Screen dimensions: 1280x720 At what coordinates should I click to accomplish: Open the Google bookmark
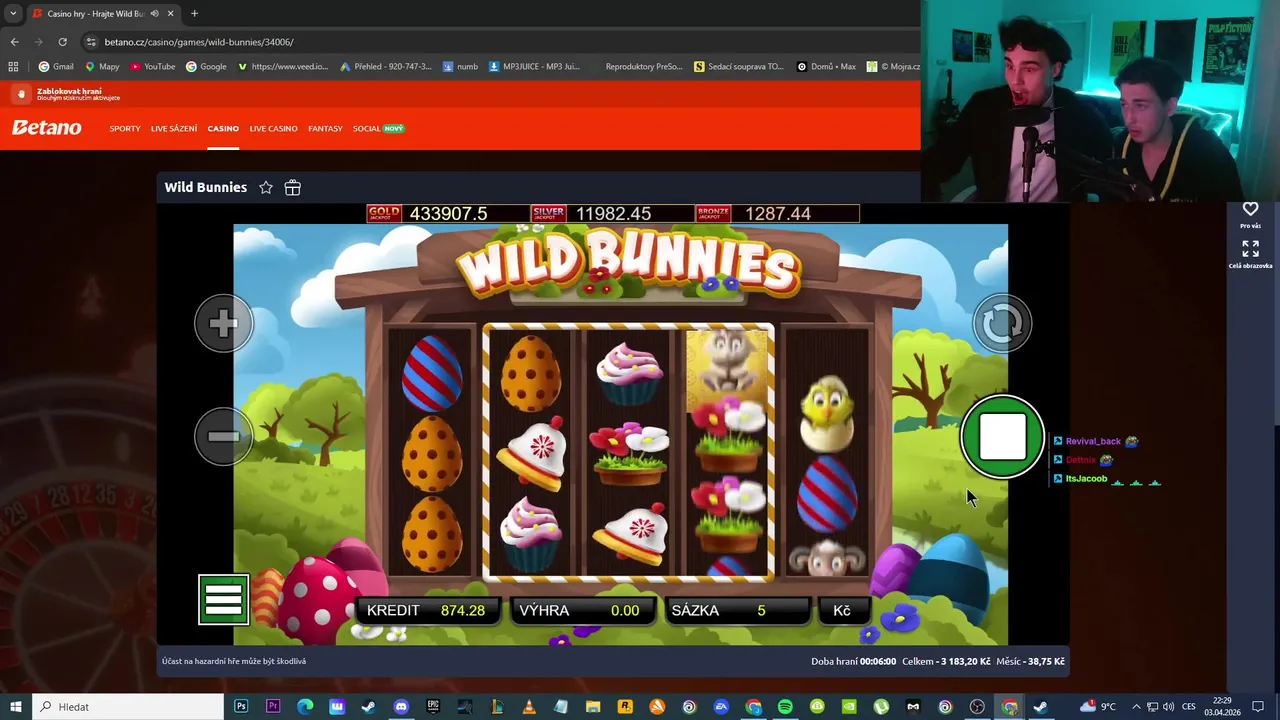tap(206, 67)
